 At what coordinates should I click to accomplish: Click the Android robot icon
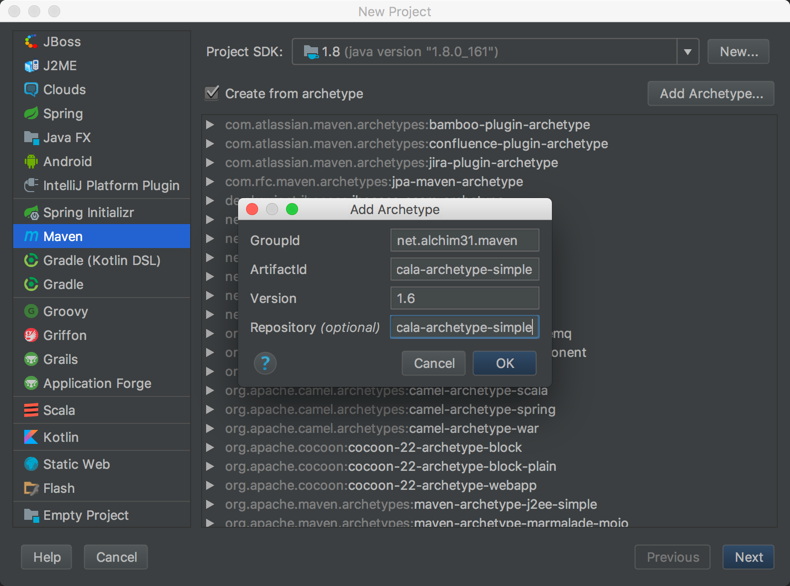pyautogui.click(x=31, y=161)
